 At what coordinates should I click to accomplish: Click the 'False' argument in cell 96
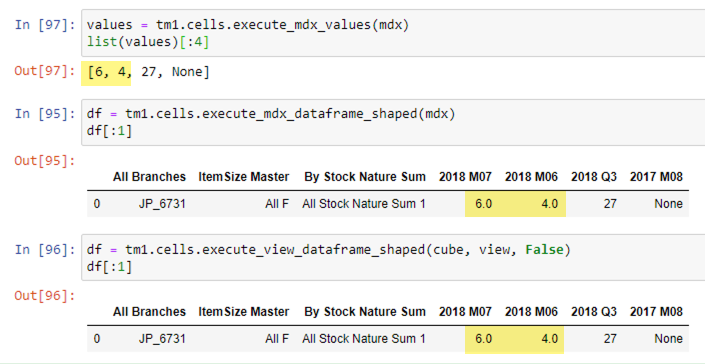pyautogui.click(x=544, y=249)
